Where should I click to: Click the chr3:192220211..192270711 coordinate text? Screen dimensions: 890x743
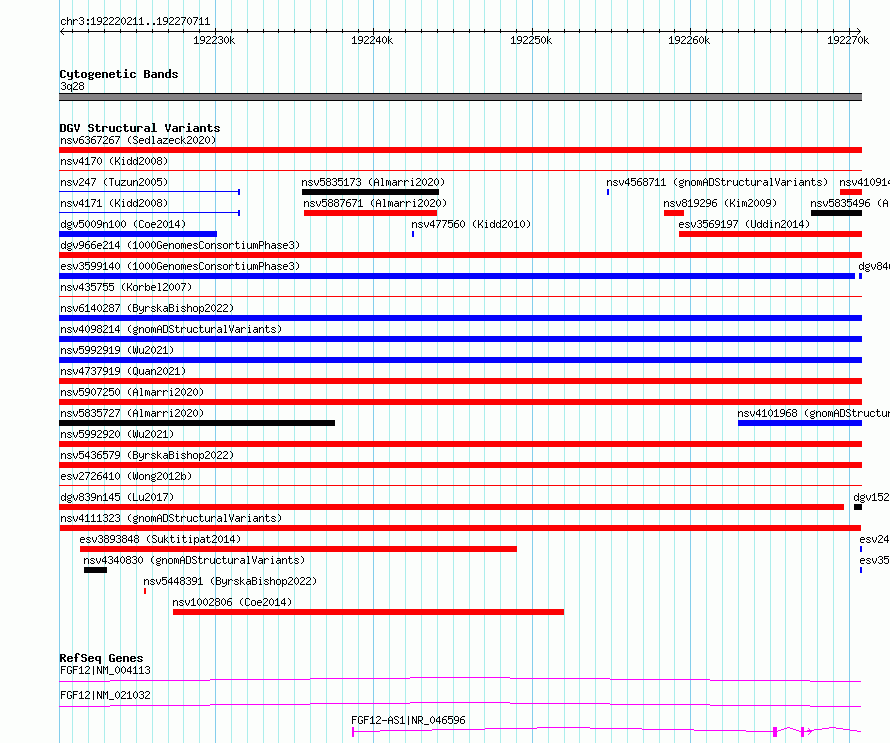pos(135,22)
